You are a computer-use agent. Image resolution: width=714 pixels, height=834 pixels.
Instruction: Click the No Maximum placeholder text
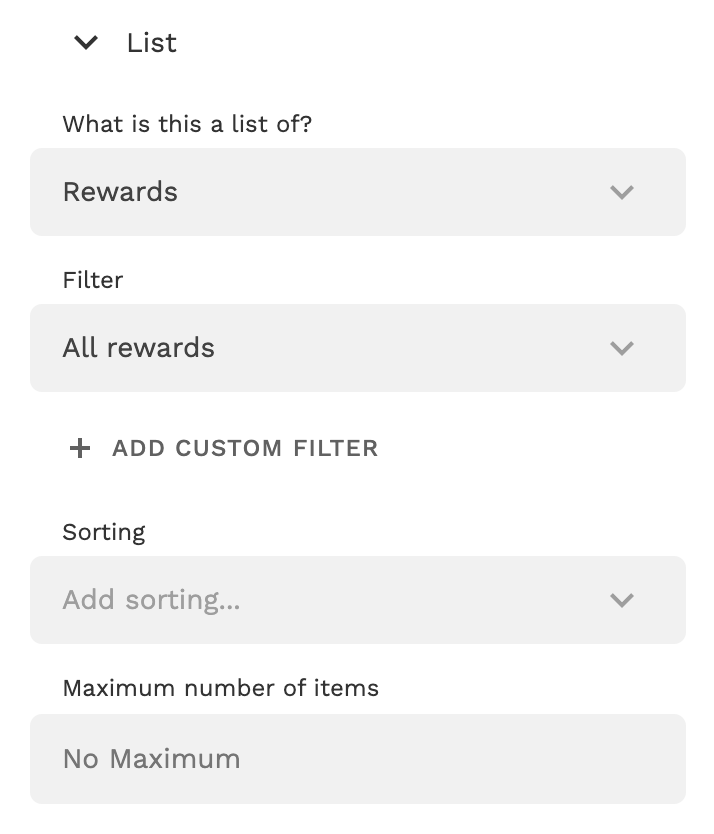(151, 759)
